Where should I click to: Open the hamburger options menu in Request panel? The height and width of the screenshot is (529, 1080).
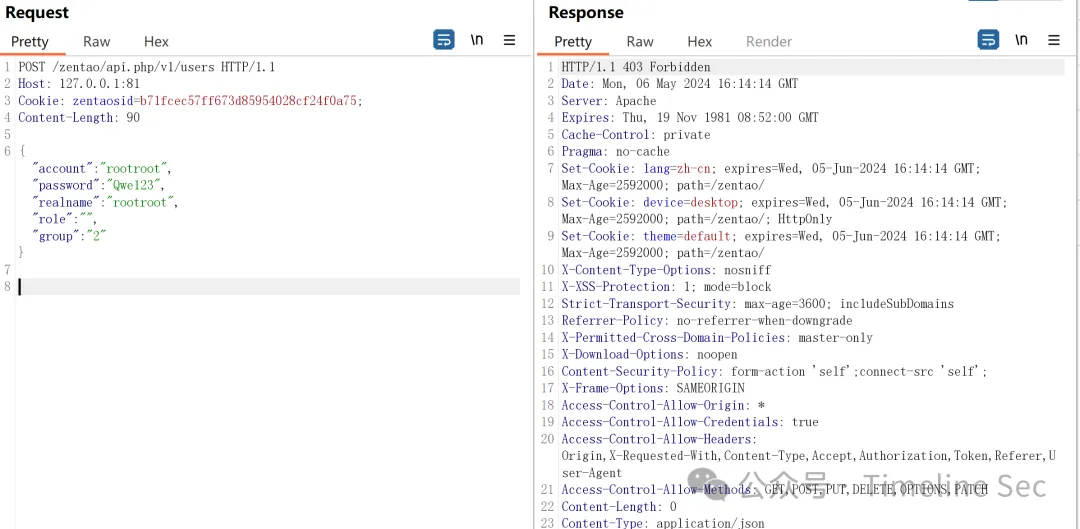(510, 40)
